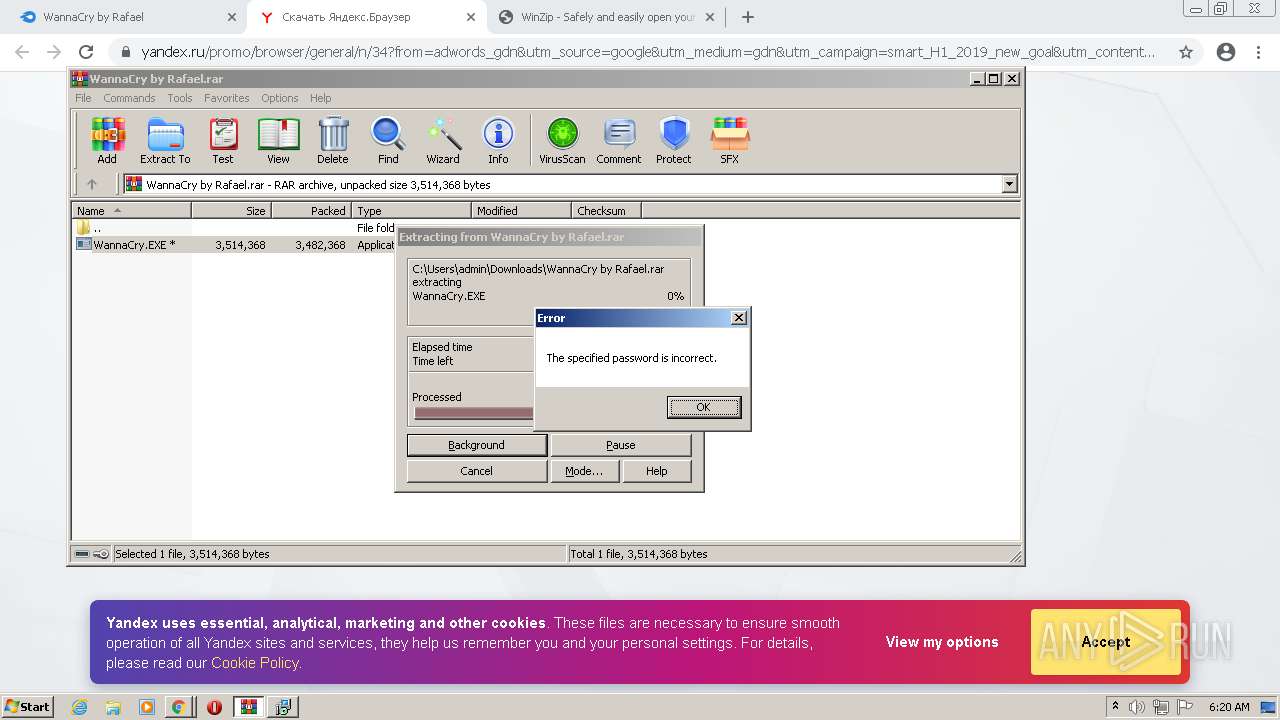This screenshot has height=720, width=1280.
Task: Click the Mode... button
Action: click(584, 471)
